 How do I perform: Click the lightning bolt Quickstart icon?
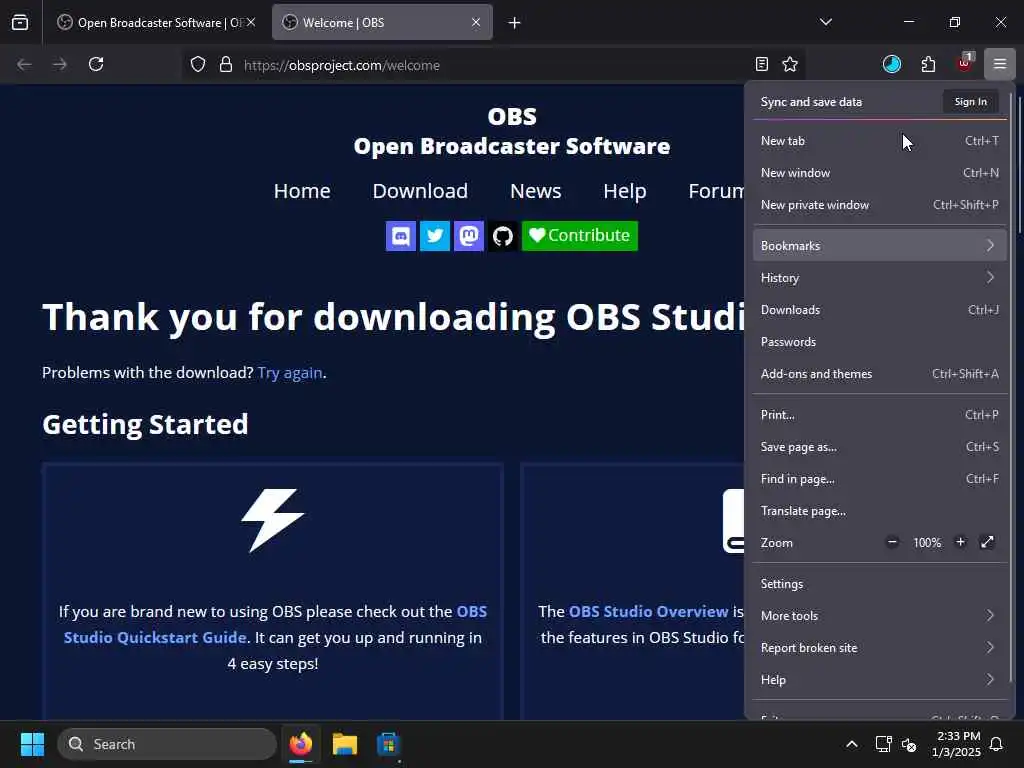pos(273,520)
